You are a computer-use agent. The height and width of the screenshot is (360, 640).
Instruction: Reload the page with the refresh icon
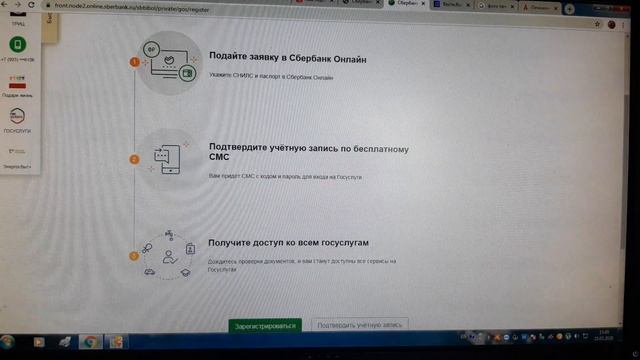pos(31,5)
